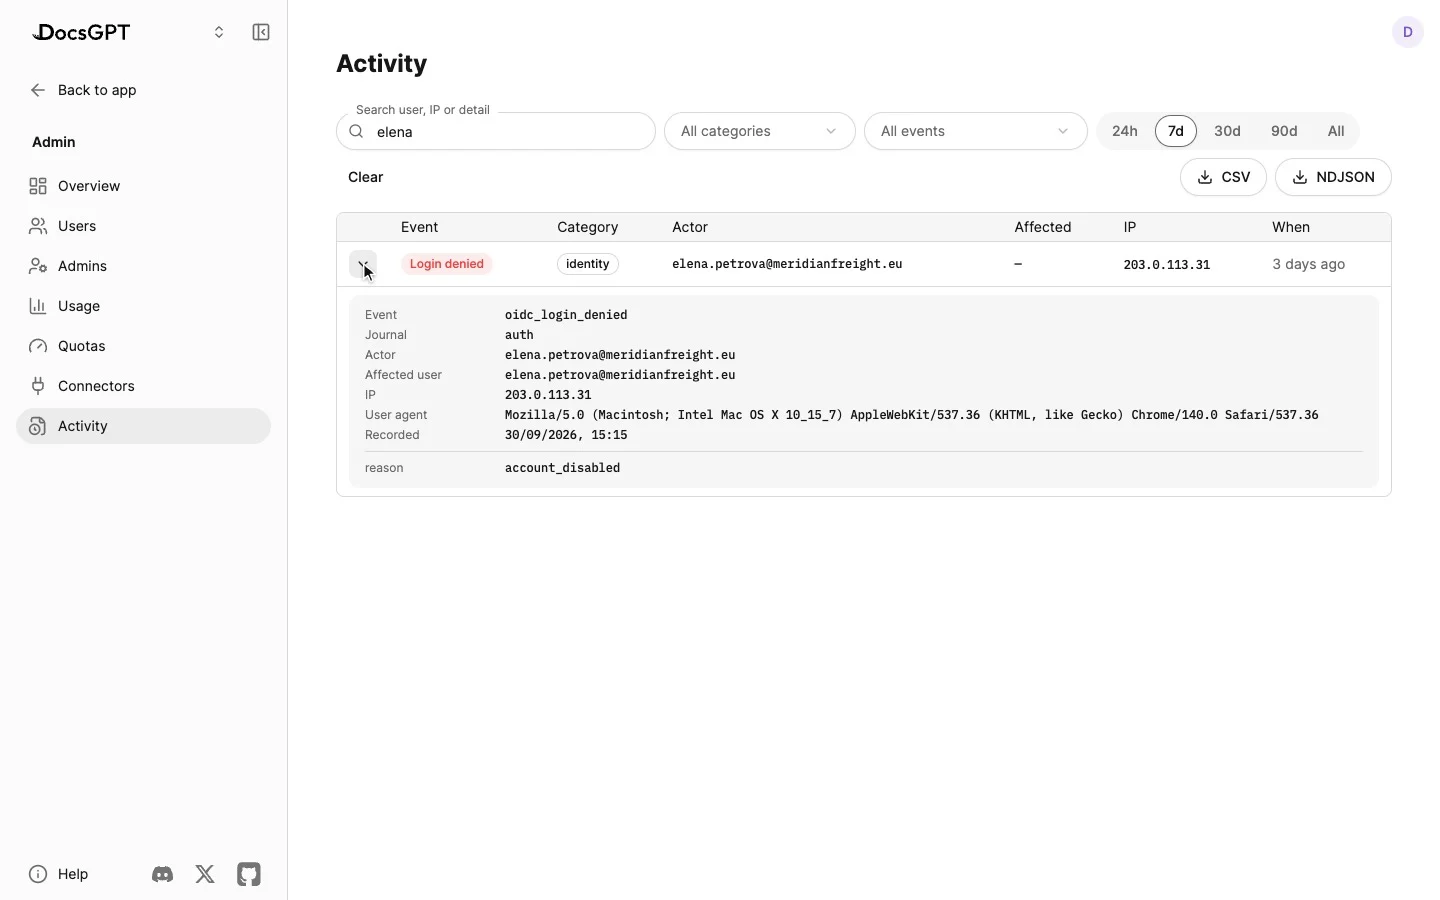Screen dimensions: 1440x900
Task: Go back to app
Action: pyautogui.click(x=83, y=90)
